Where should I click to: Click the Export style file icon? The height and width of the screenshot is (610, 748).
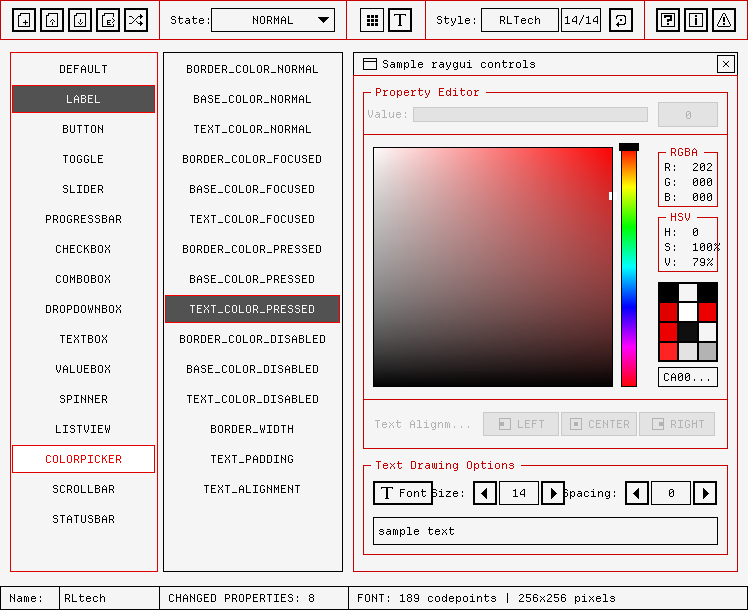click(x=108, y=20)
